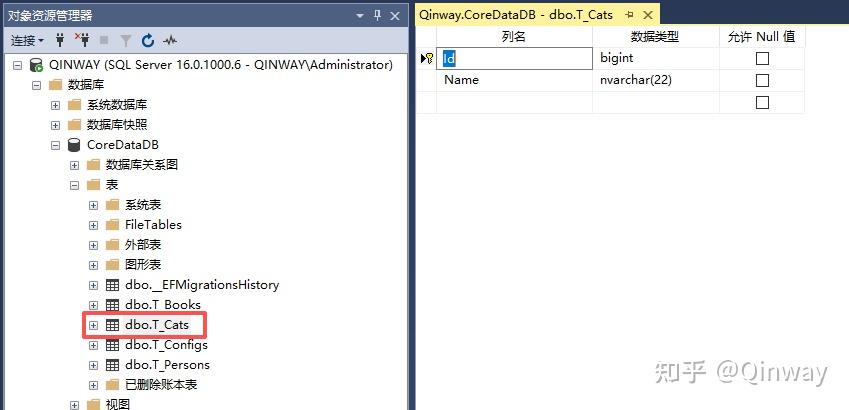
Task: Expand the dbo.T_Persons table node
Action: click(x=94, y=365)
